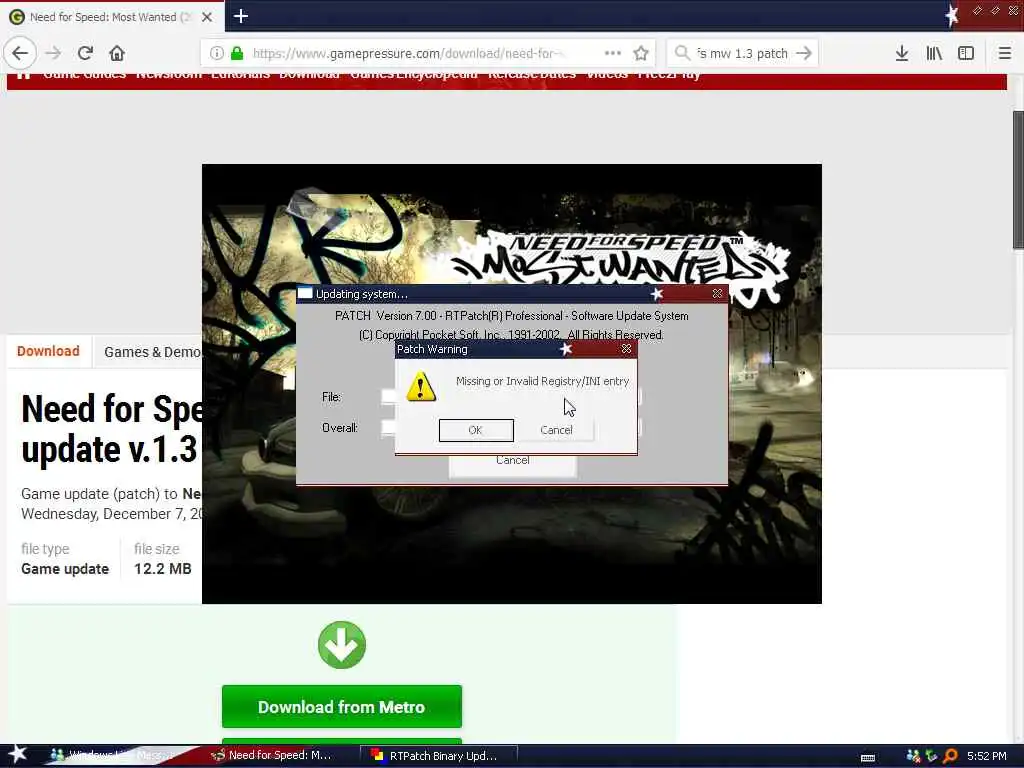This screenshot has width=1024, height=768.
Task: Go back to the previous page
Action: (x=20, y=53)
